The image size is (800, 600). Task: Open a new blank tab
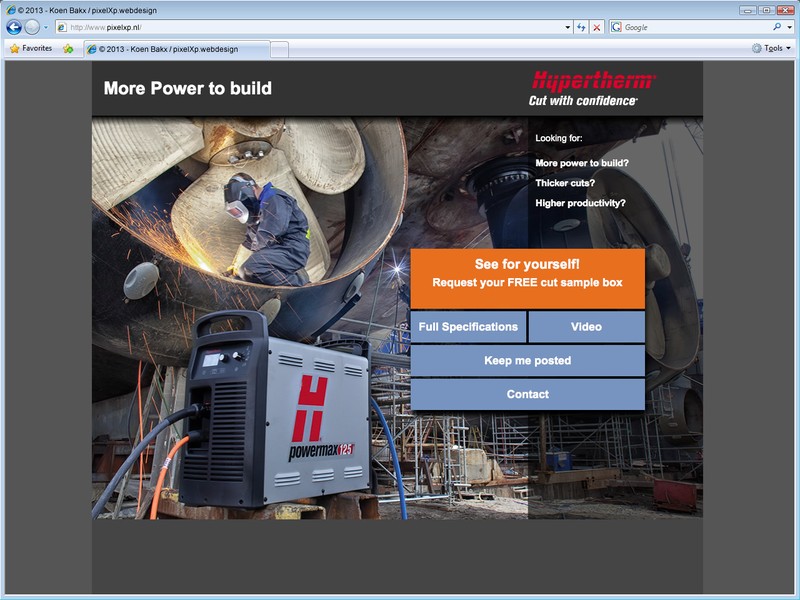pyautogui.click(x=280, y=48)
